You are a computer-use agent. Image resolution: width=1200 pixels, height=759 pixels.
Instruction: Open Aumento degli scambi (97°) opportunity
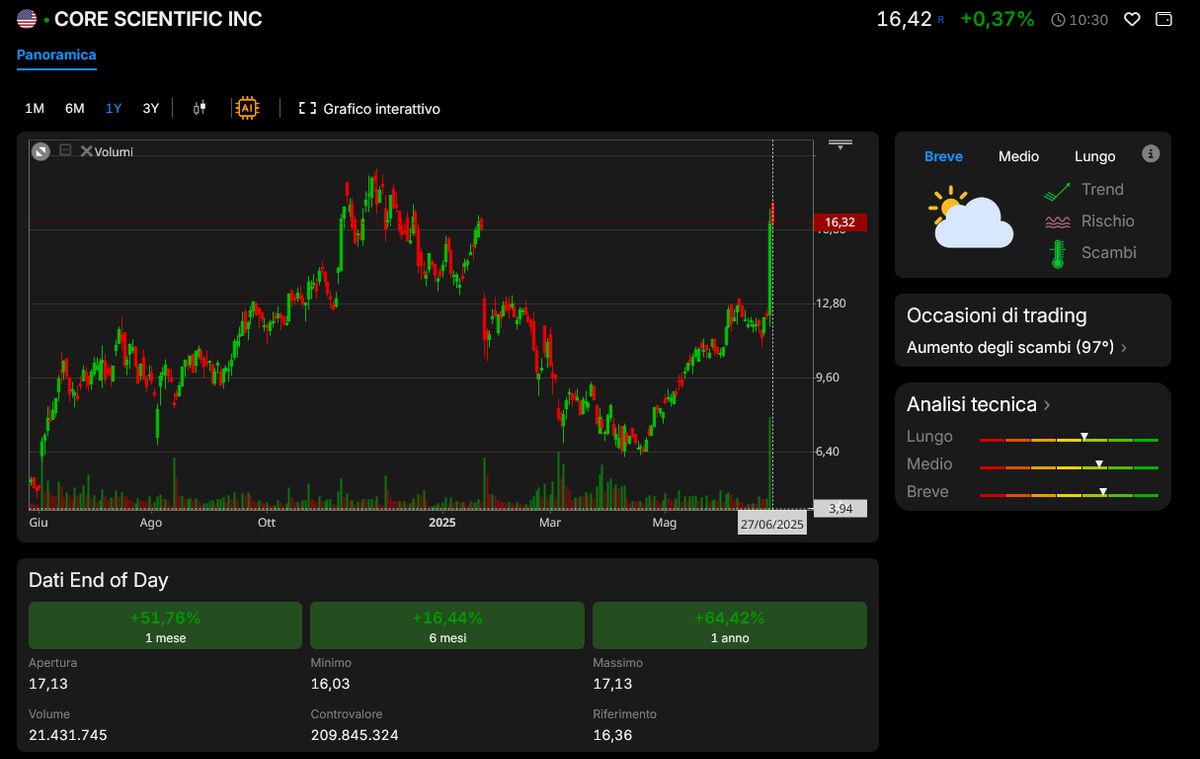pyautogui.click(x=1018, y=347)
